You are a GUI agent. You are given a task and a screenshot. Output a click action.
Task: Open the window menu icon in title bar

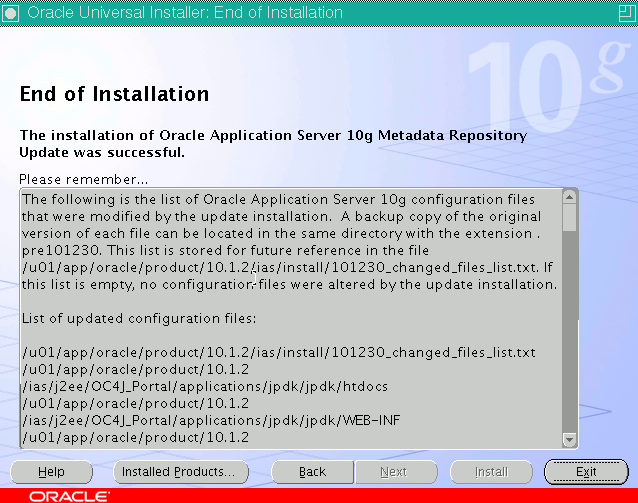coord(11,13)
